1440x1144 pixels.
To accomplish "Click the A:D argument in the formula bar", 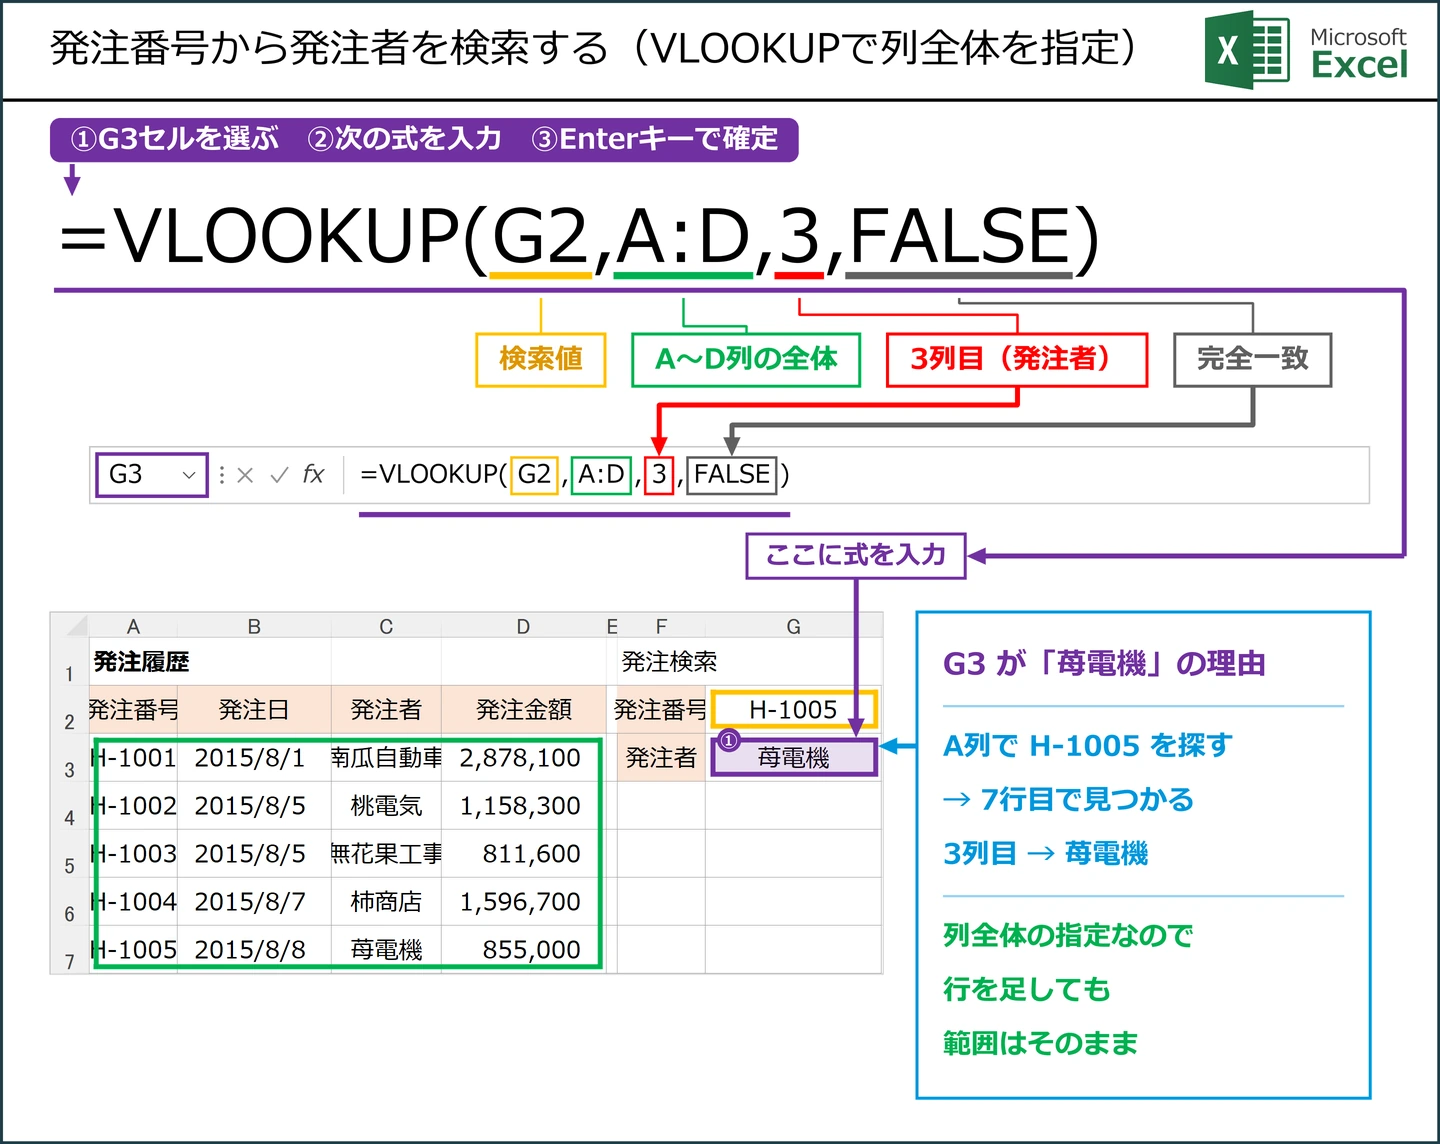I will pyautogui.click(x=602, y=474).
